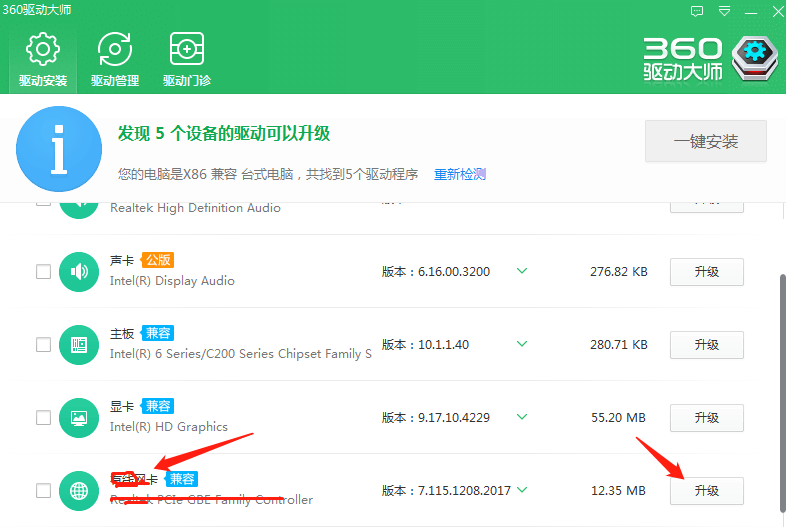Switch to the 驱动管理 tab
Image resolution: width=786 pixels, height=527 pixels.
(x=115, y=60)
